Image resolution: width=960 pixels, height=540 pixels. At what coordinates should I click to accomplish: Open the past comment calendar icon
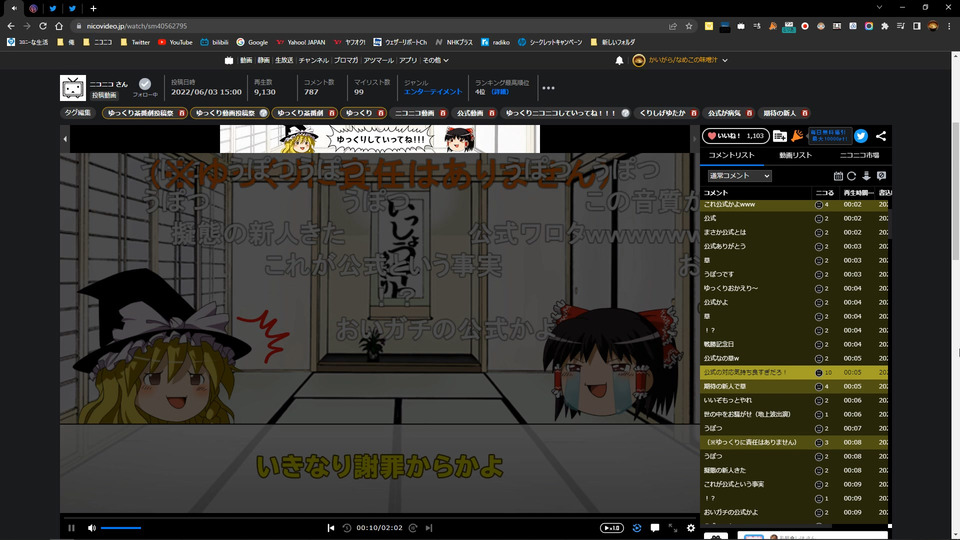(838, 176)
